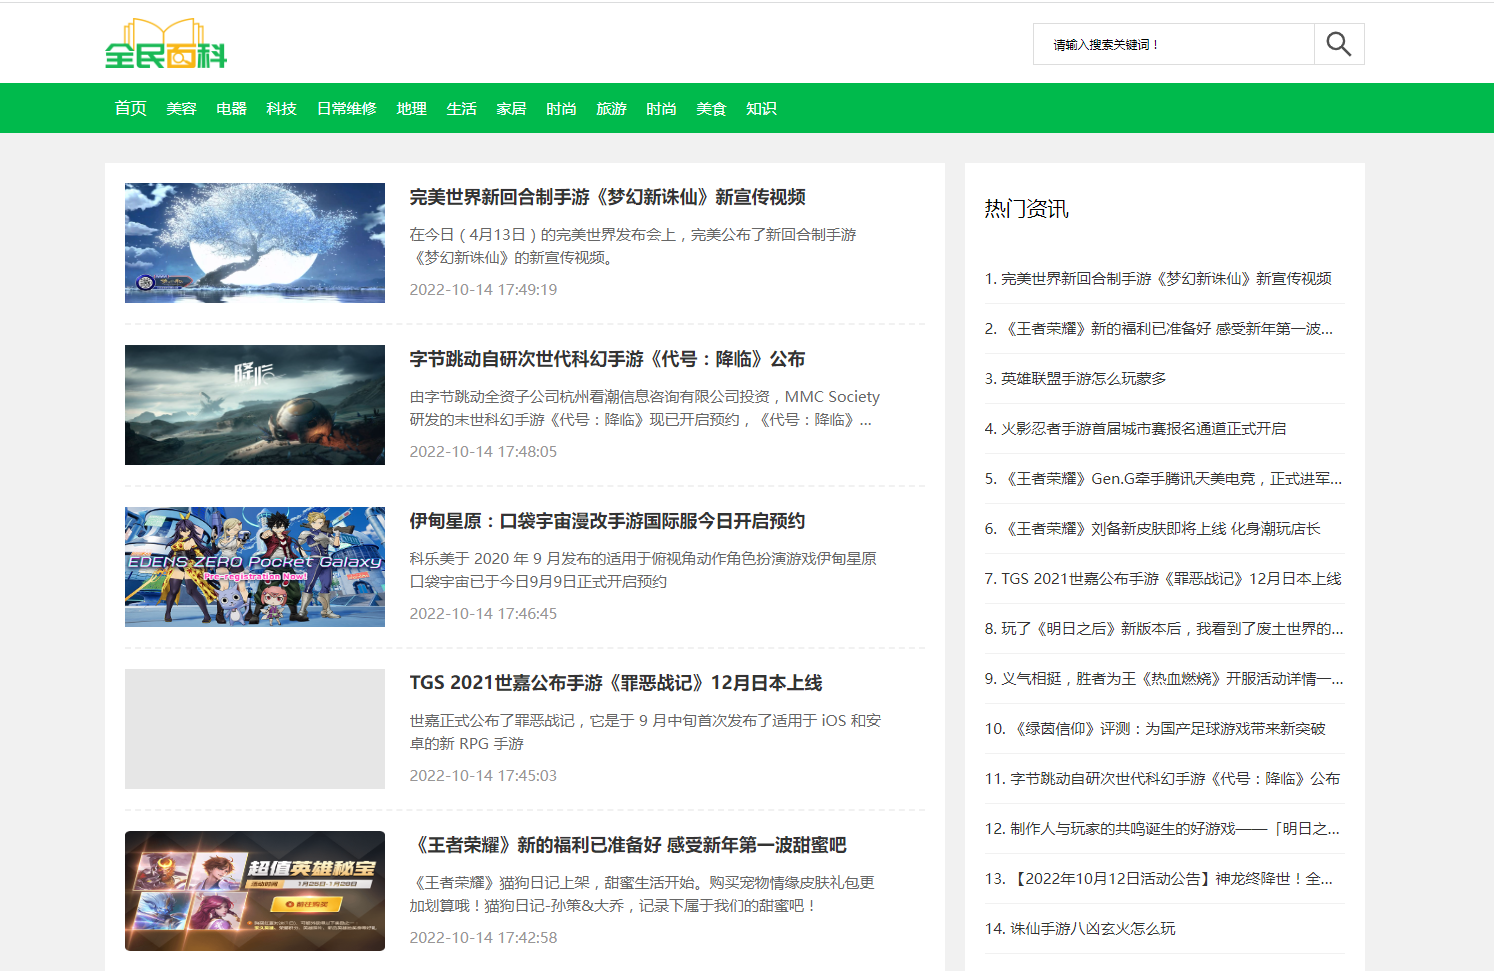Open hot news item 2 王者荣耀新的福利
The width and height of the screenshot is (1494, 971).
(x=1158, y=328)
